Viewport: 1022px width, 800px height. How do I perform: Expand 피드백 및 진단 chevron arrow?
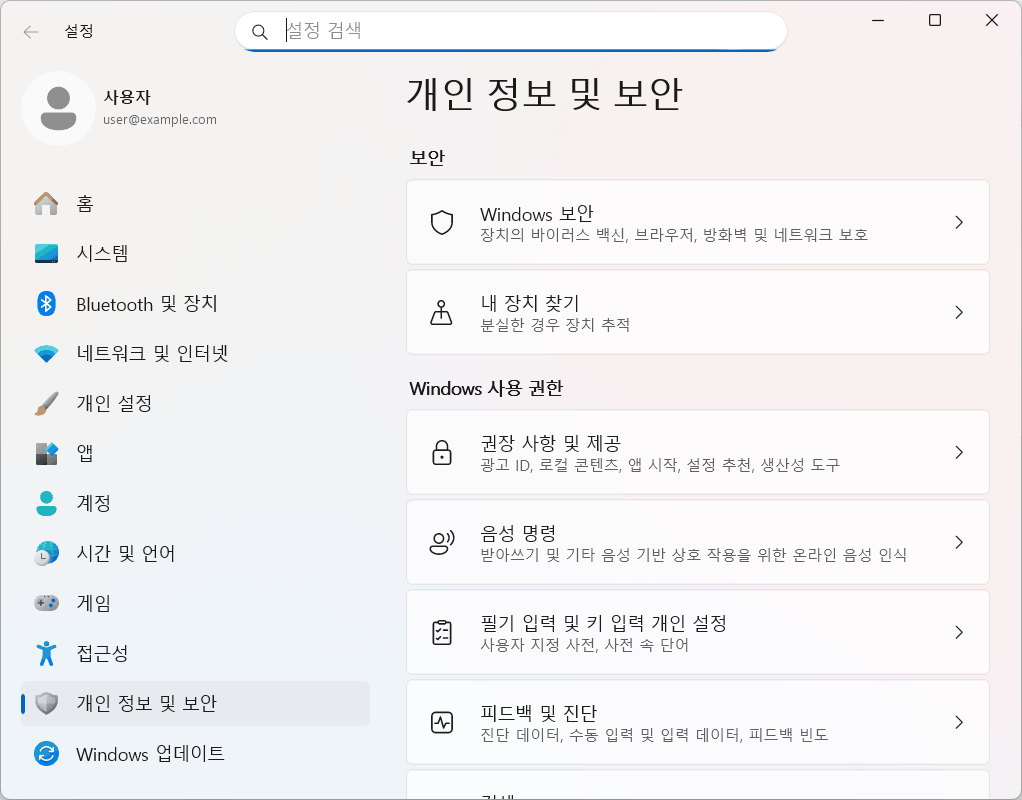[x=959, y=722]
